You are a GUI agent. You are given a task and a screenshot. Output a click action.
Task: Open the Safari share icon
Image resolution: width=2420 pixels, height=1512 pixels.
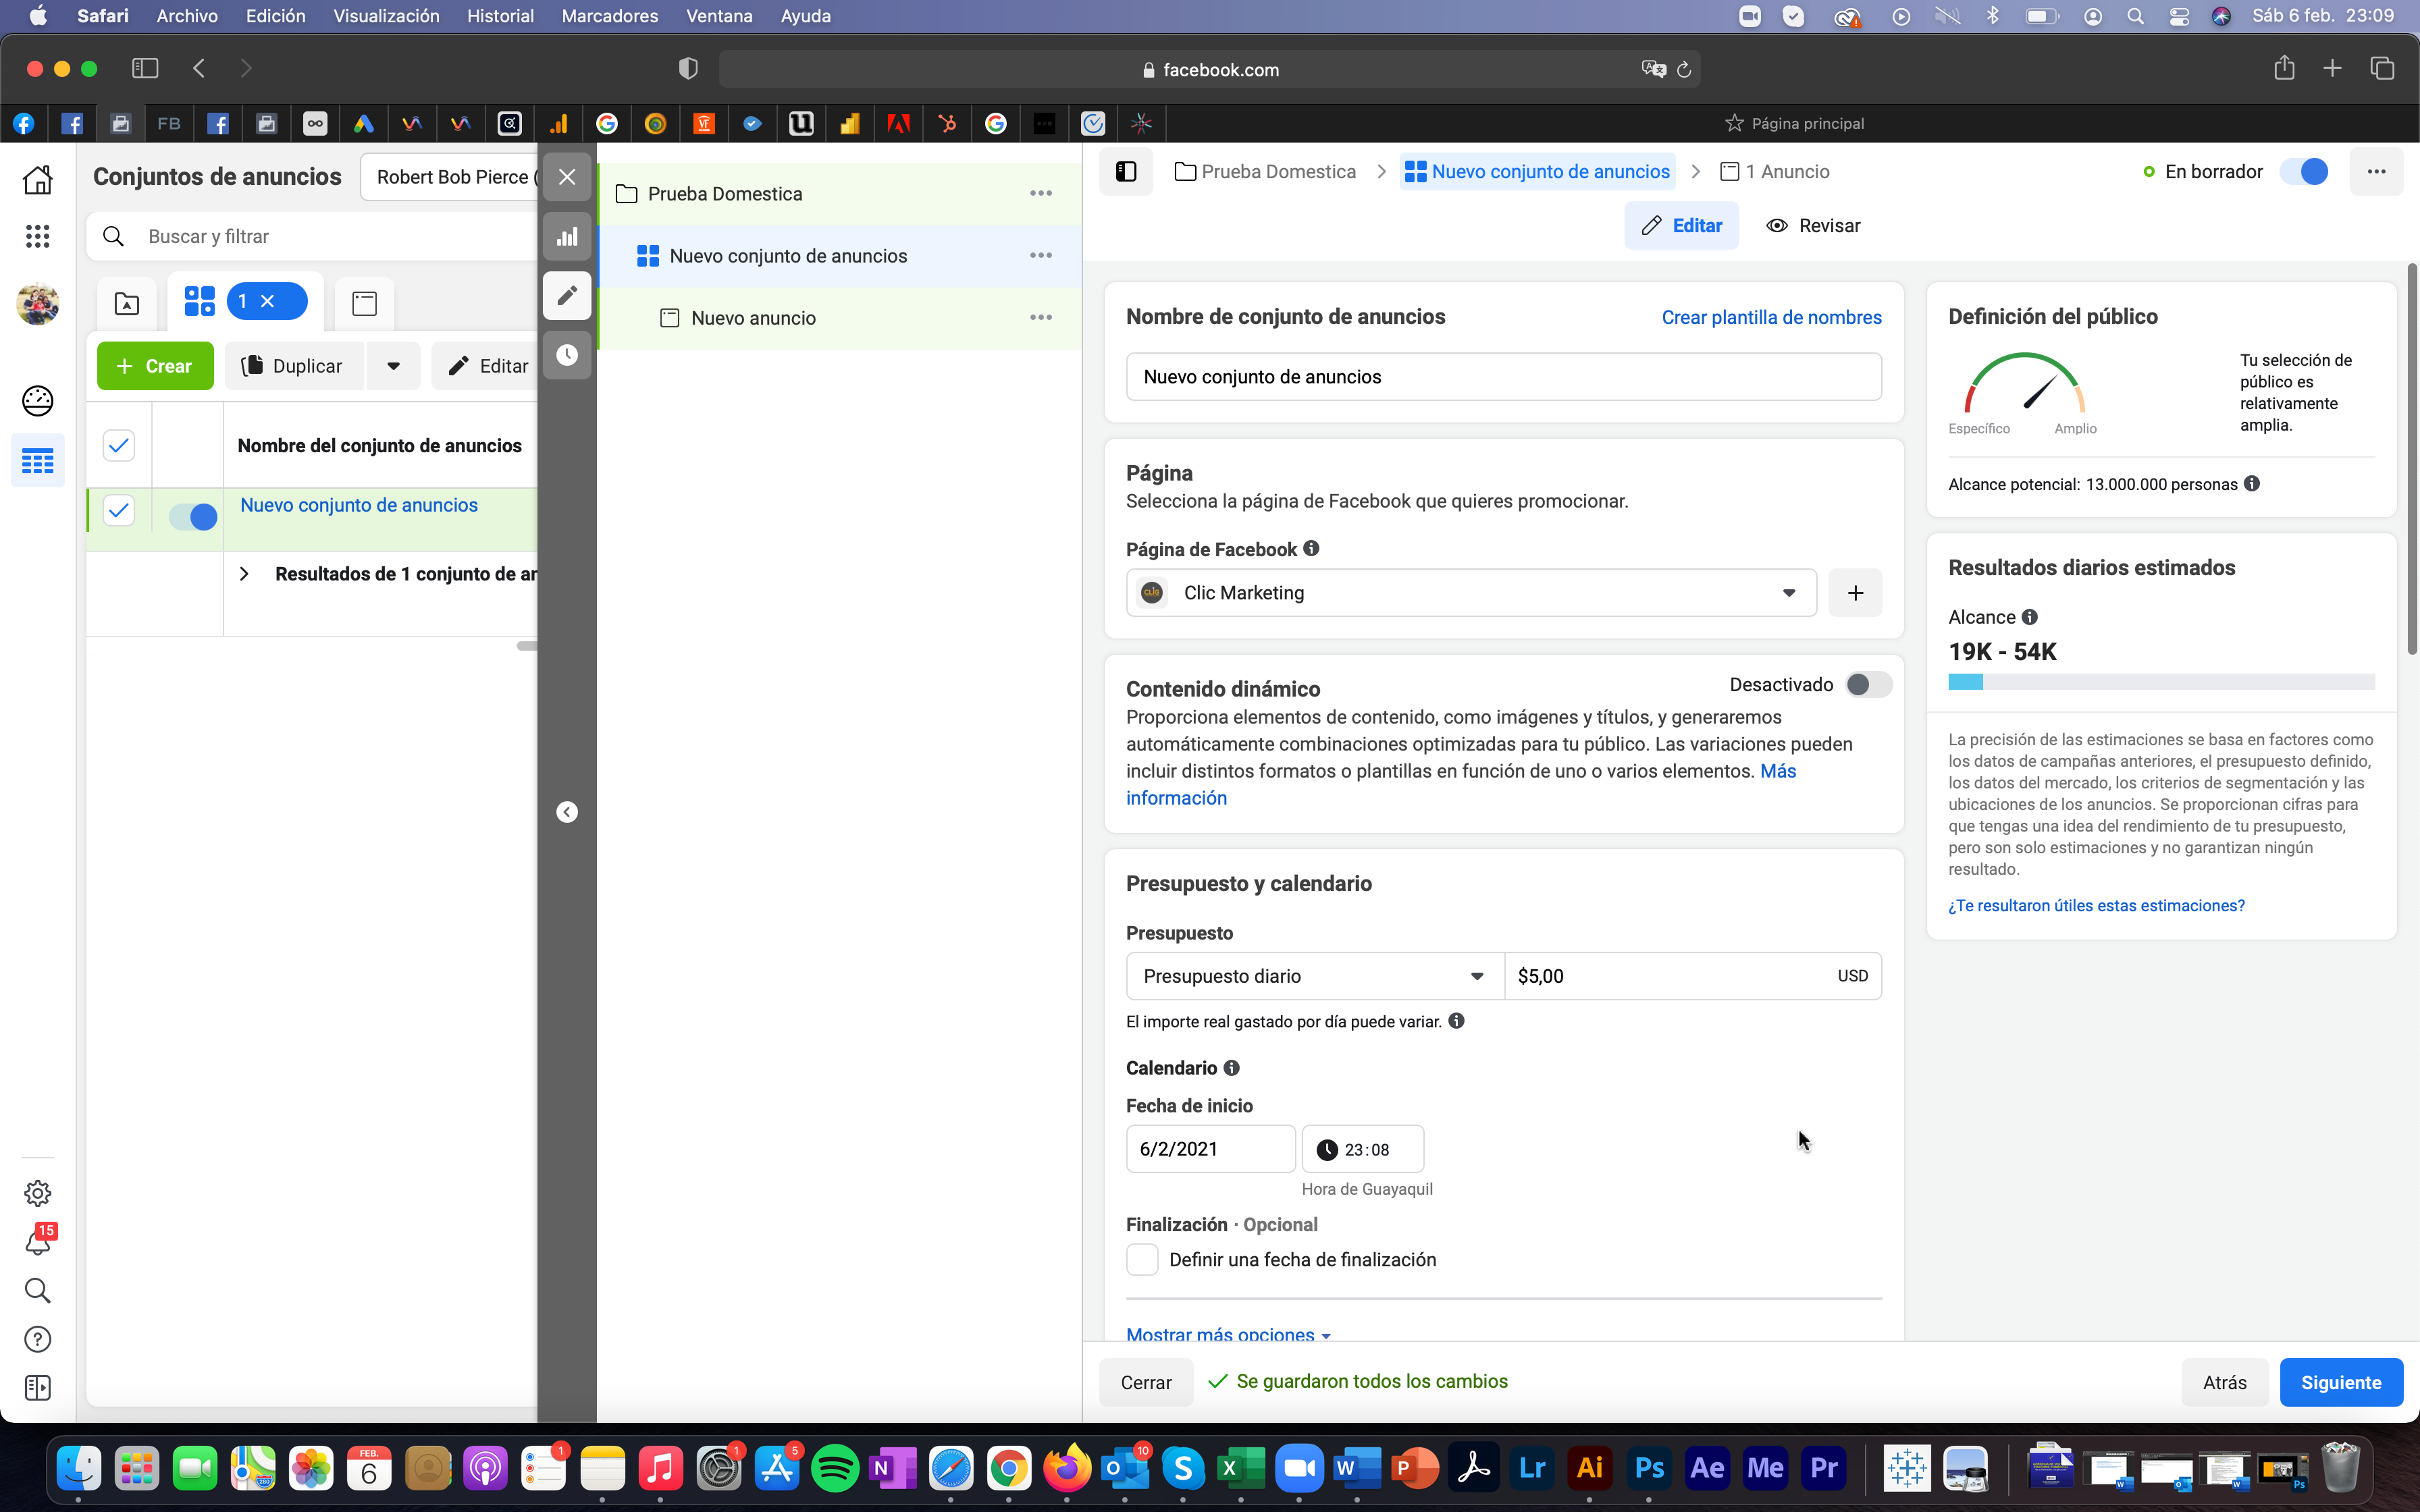click(x=2284, y=68)
